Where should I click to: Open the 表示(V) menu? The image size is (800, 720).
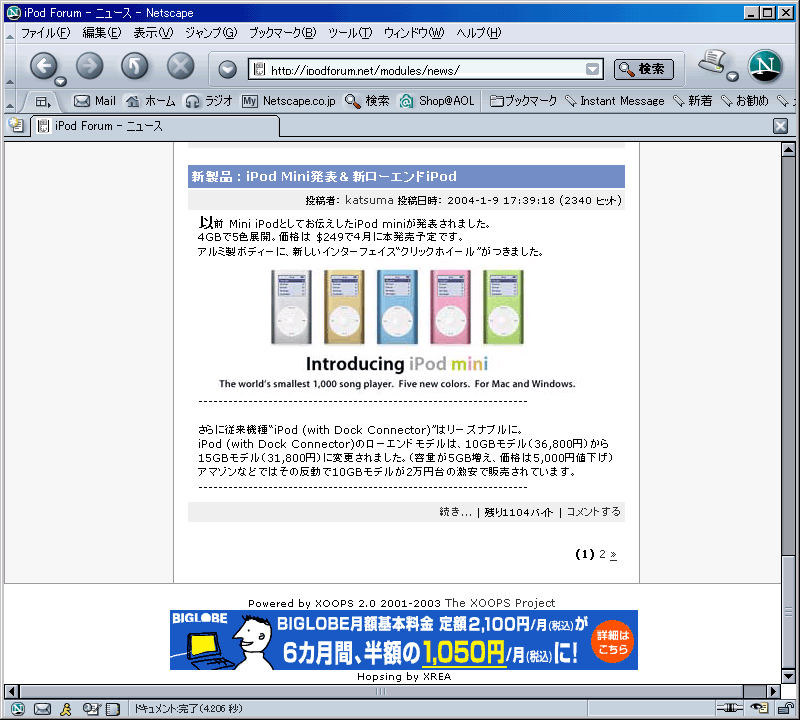click(x=153, y=33)
